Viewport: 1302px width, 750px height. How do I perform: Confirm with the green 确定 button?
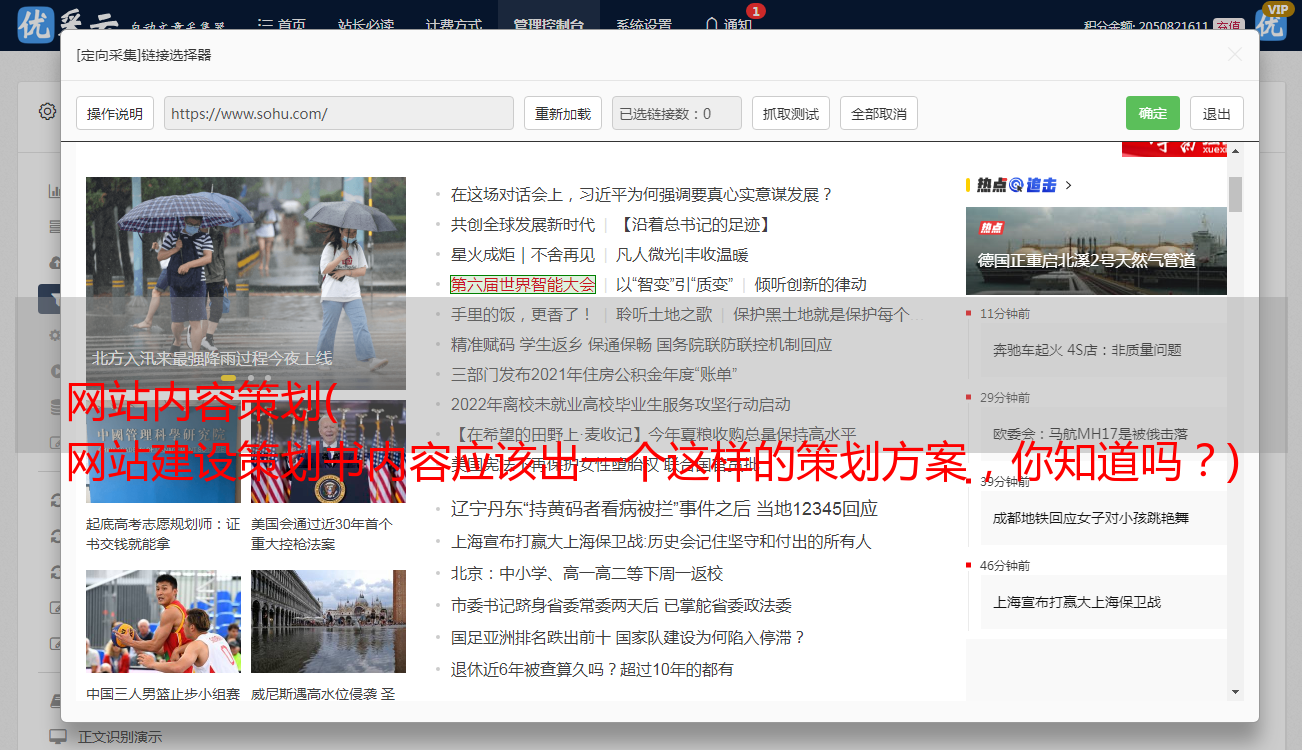(1152, 114)
